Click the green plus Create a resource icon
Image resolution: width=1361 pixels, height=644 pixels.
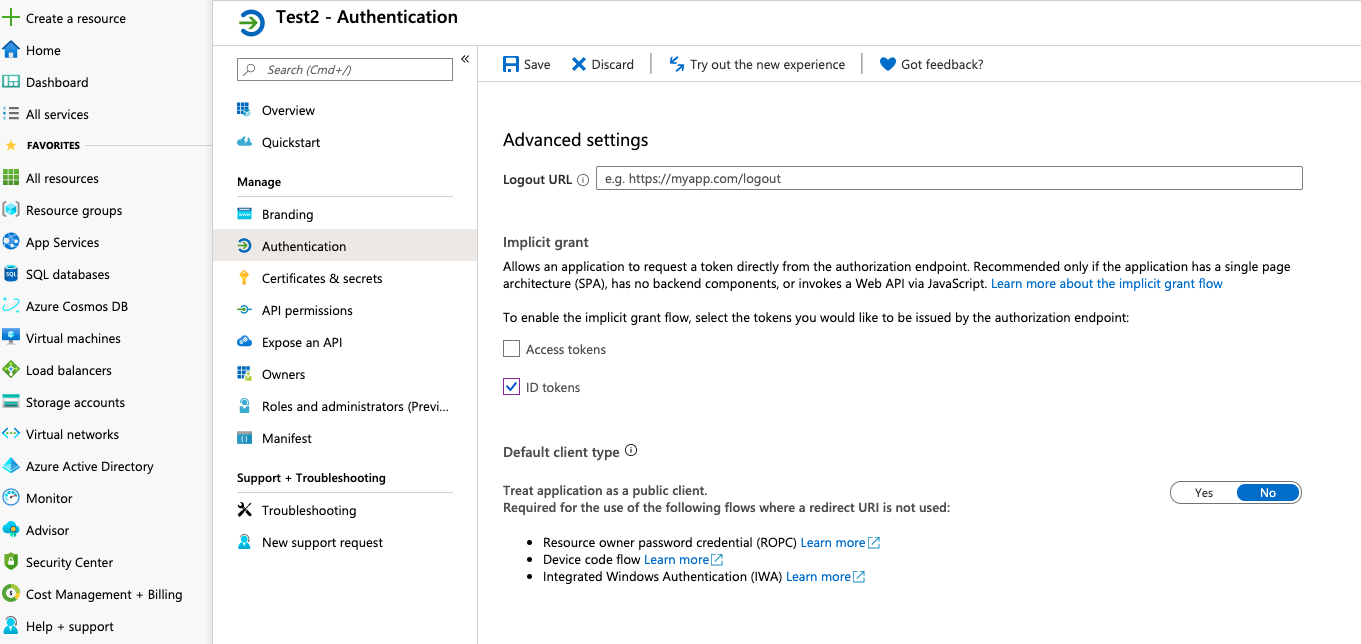pyautogui.click(x=11, y=18)
